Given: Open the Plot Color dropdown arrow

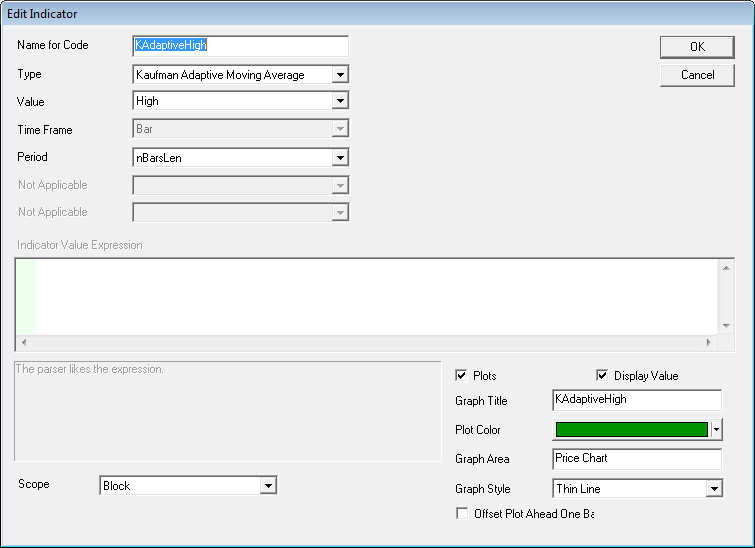Looking at the screenshot, I should [x=716, y=430].
